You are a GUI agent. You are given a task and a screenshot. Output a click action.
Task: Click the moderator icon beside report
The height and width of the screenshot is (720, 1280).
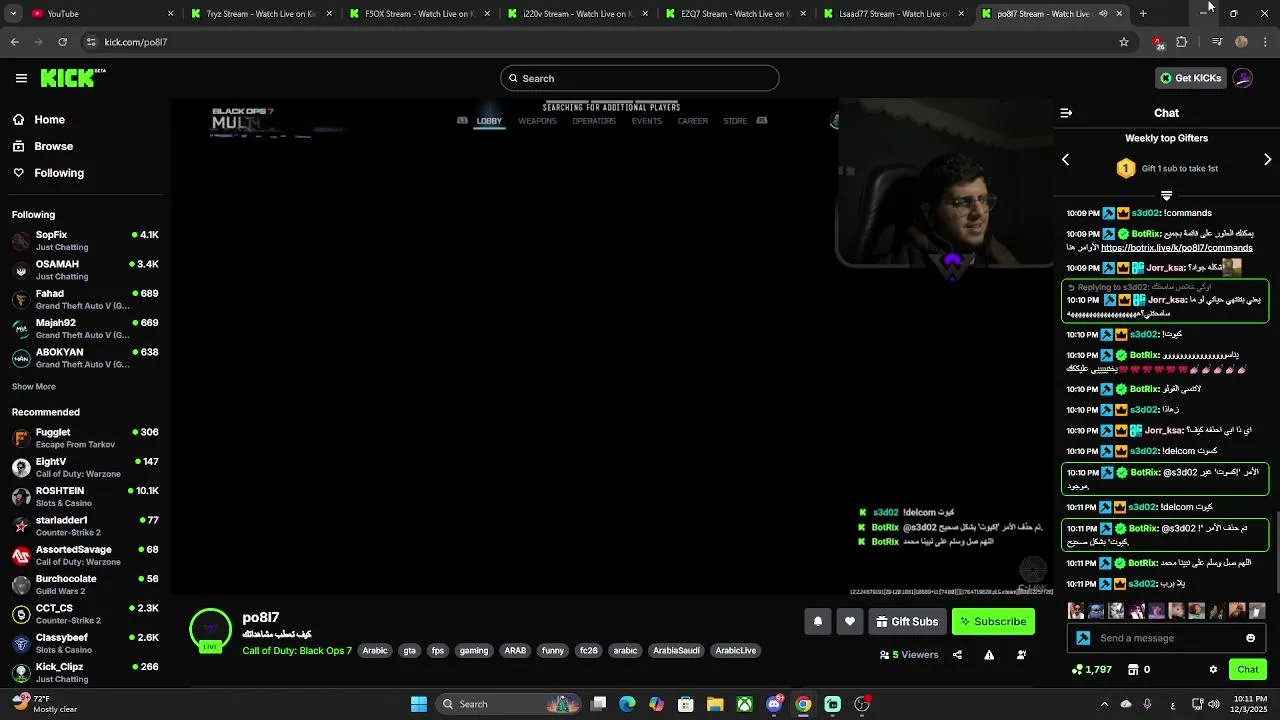[x=1021, y=655]
